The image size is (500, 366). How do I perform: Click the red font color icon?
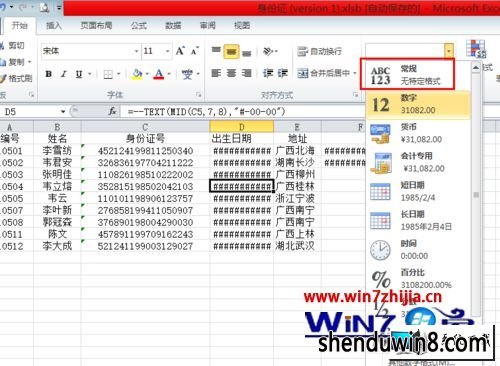tap(159, 74)
